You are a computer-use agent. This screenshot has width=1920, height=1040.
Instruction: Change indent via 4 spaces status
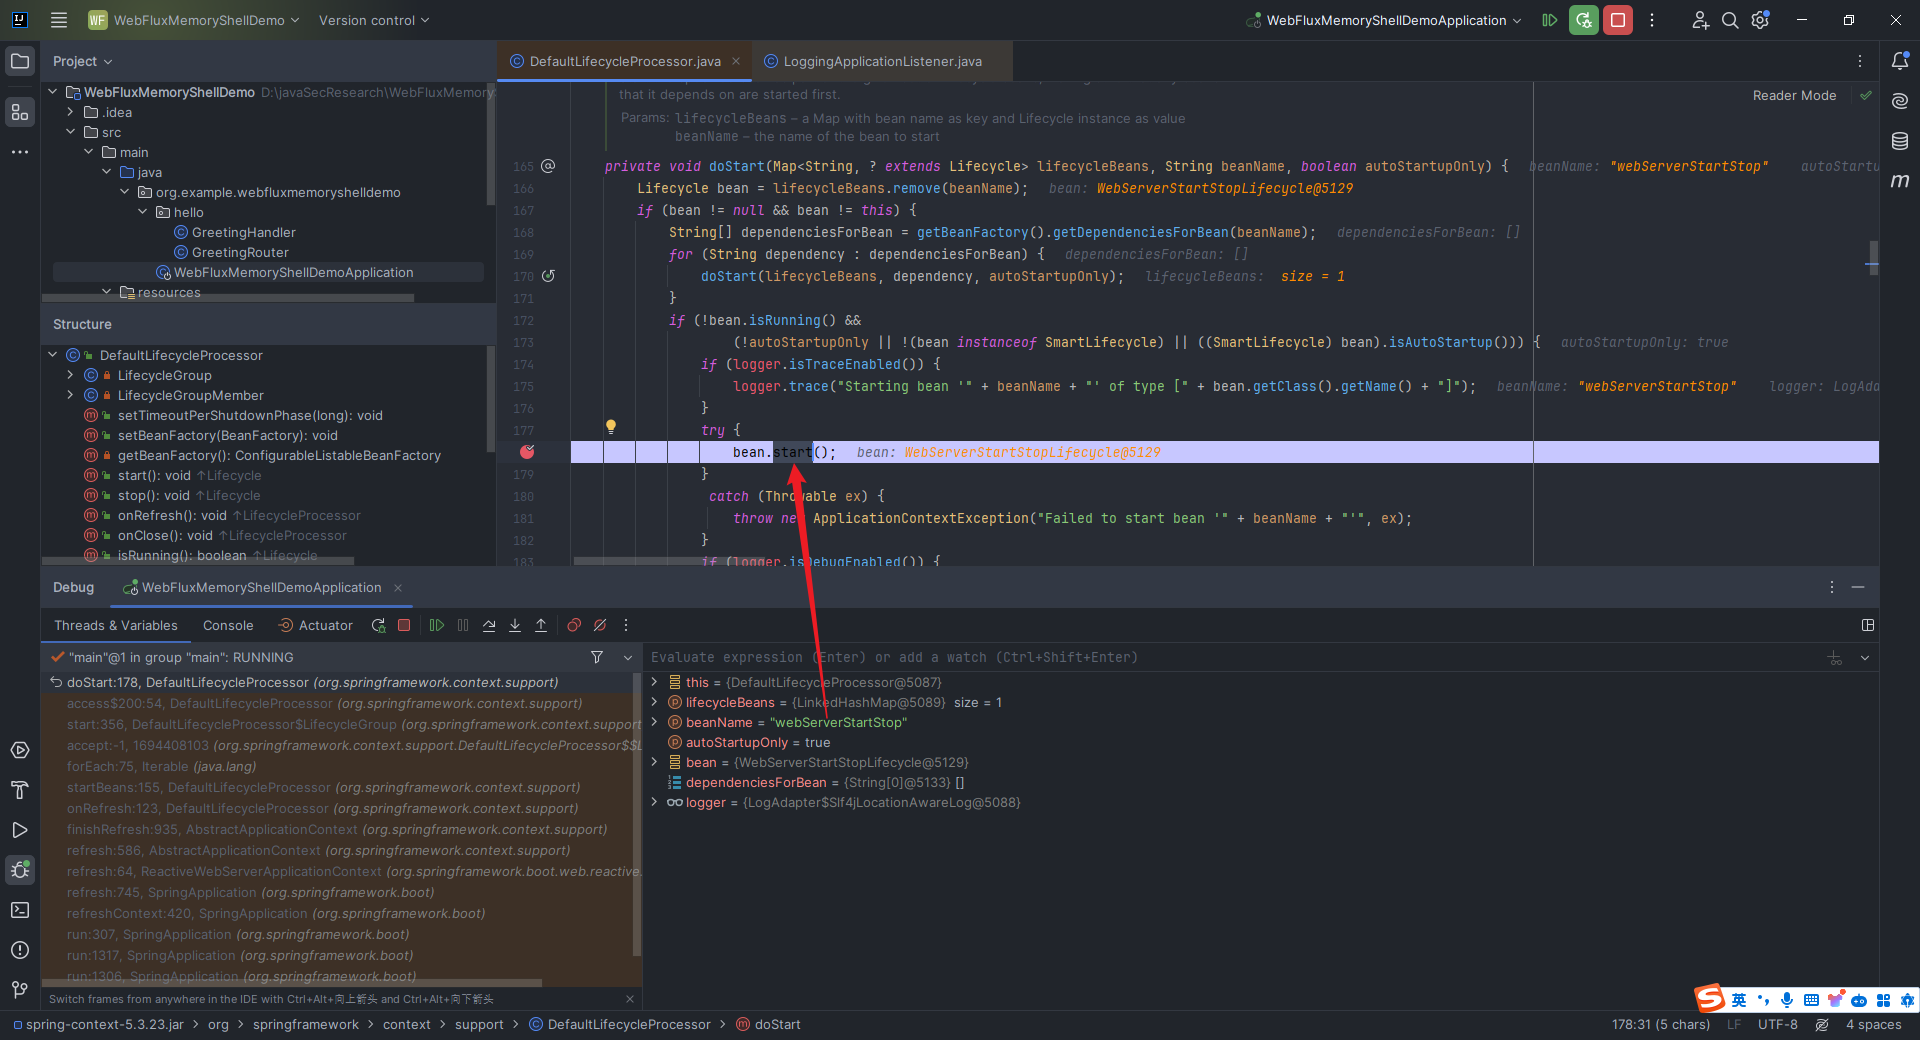coord(1873,1024)
